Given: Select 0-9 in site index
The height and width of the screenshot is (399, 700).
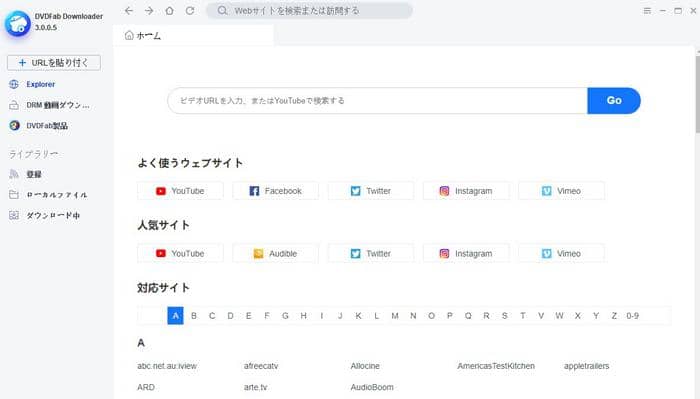Looking at the screenshot, I should pyautogui.click(x=633, y=316).
